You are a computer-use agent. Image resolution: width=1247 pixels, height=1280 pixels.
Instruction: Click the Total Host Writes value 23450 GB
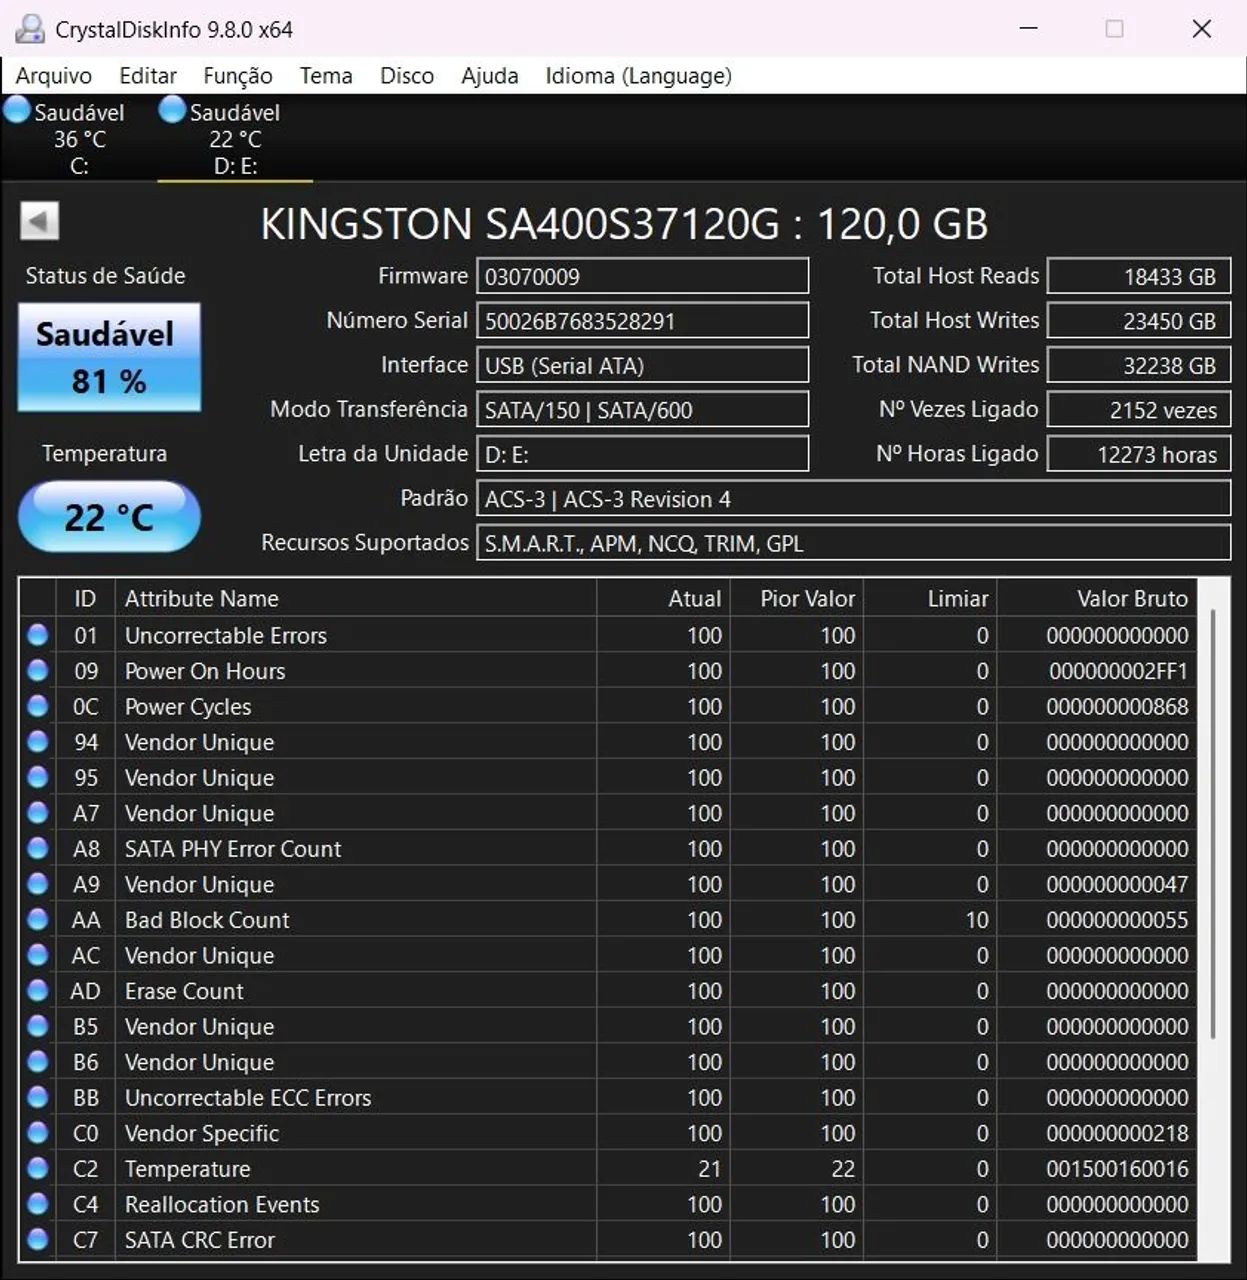[1139, 321]
